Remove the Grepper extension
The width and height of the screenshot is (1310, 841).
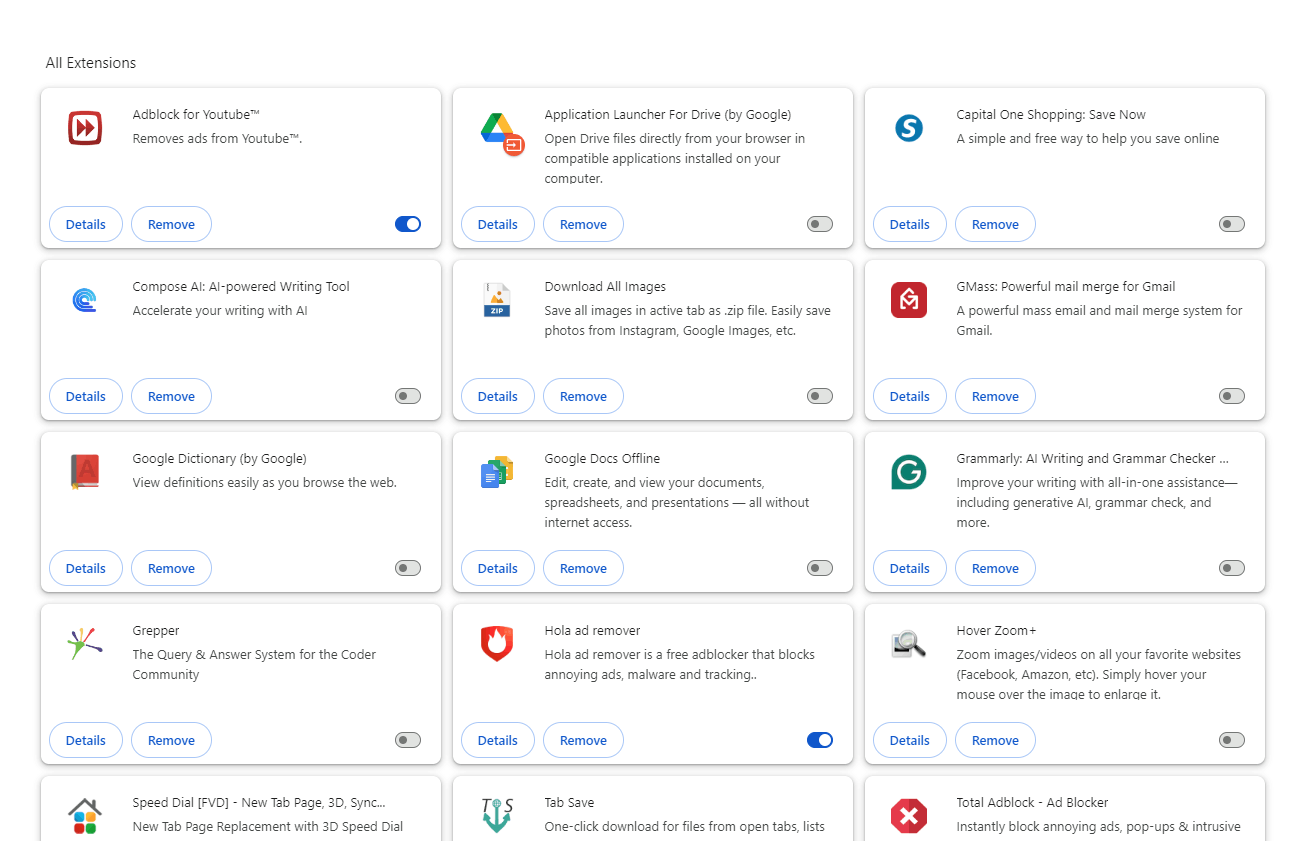[x=171, y=740]
